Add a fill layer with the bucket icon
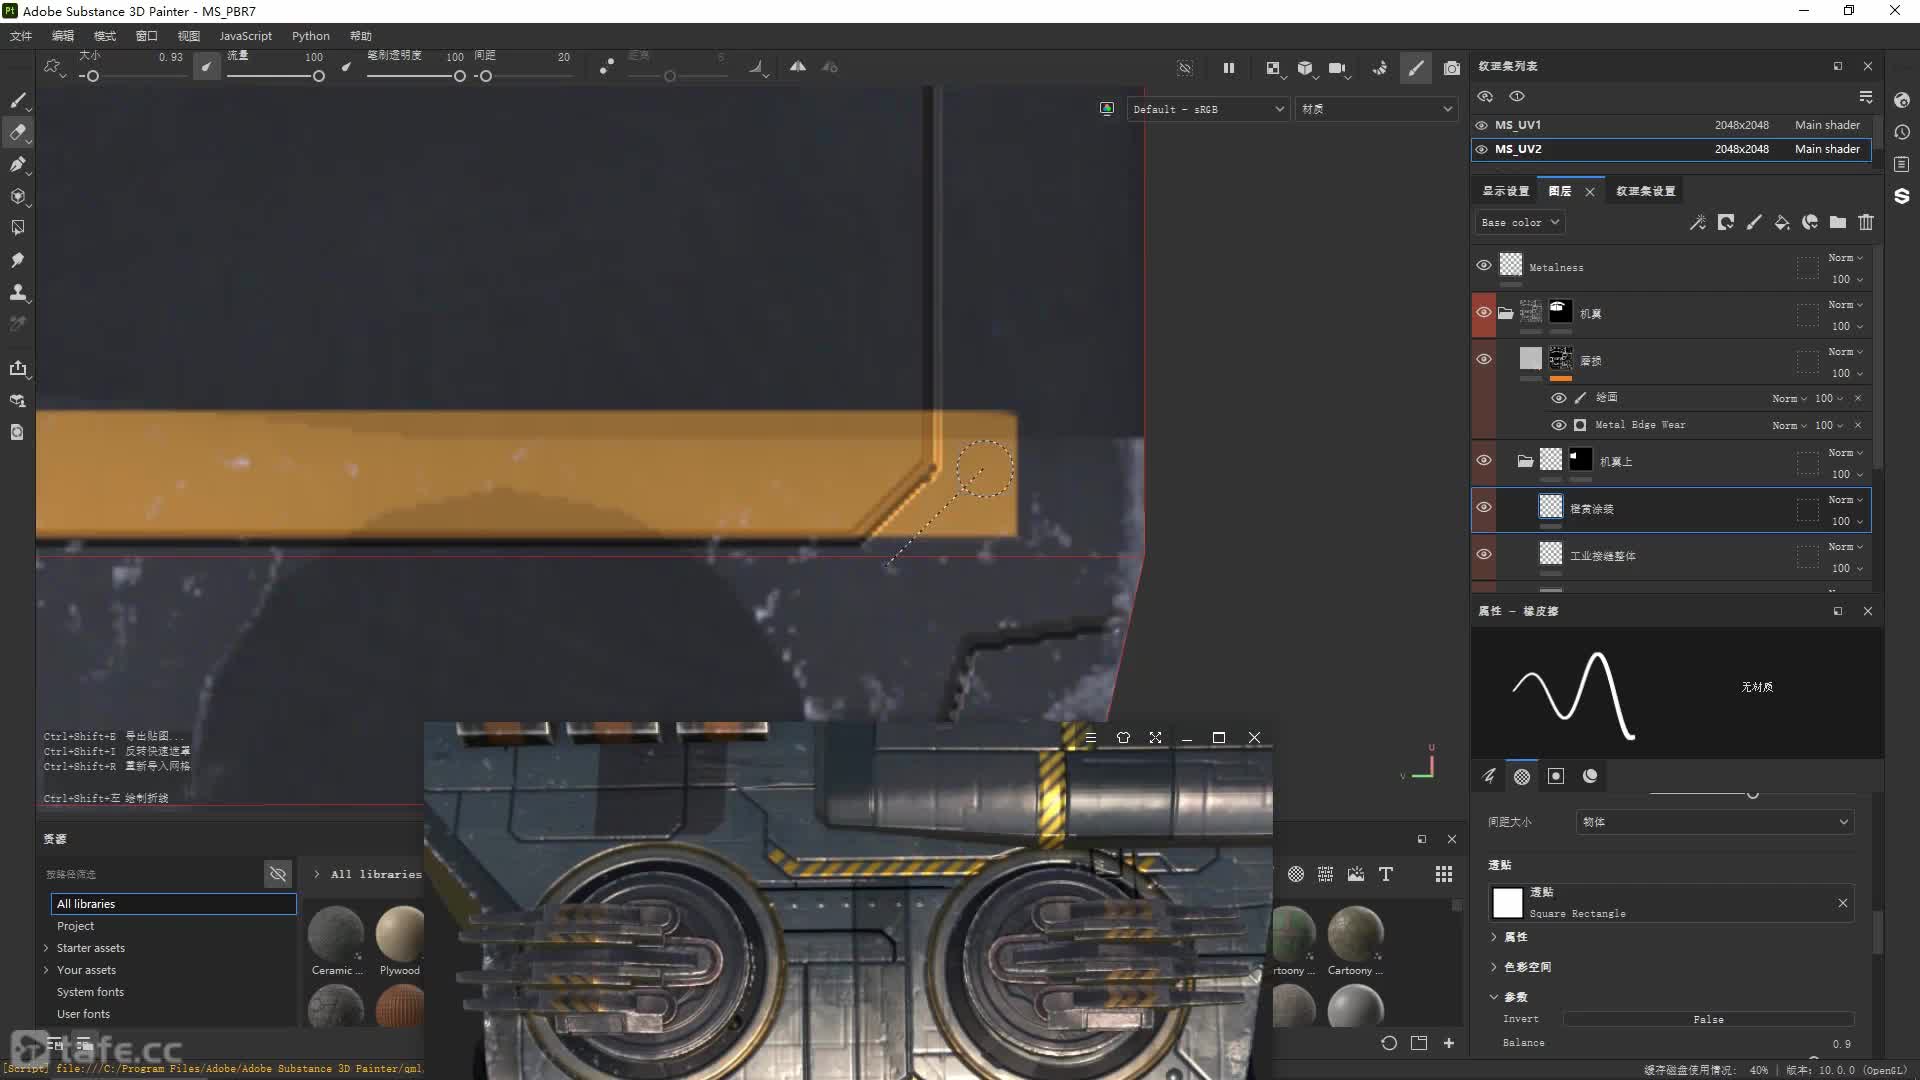The width and height of the screenshot is (1920, 1080). (1781, 222)
